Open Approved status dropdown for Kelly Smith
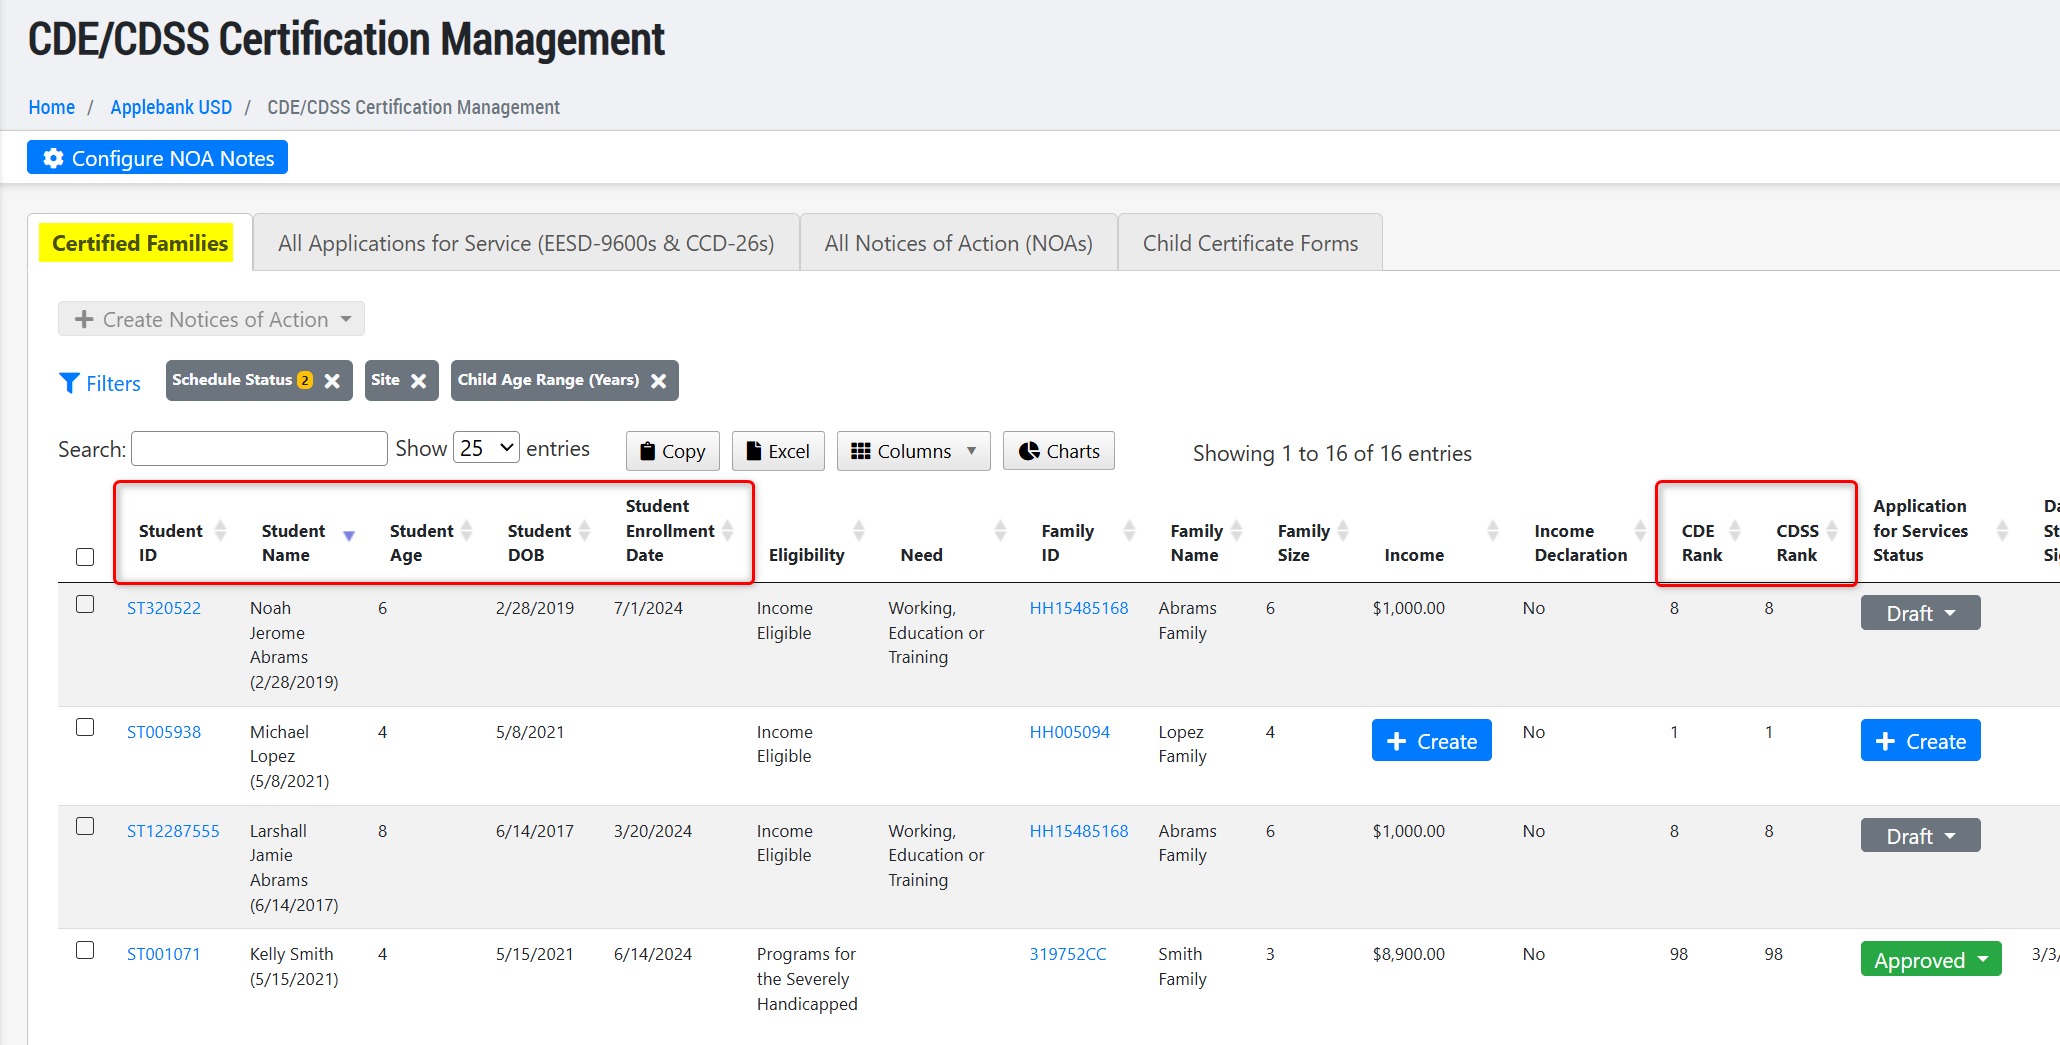Viewport: 2060px width, 1045px height. click(x=1931, y=959)
